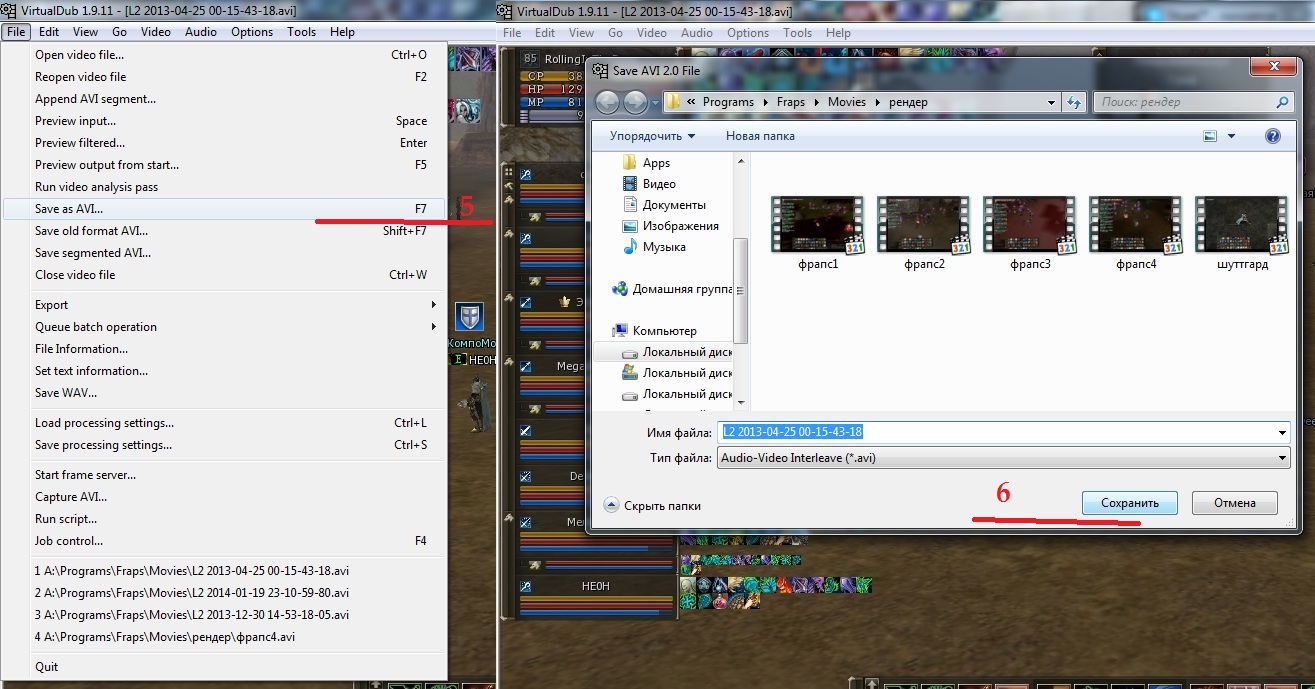Choose Save old format AVI
This screenshot has height=689, width=1315.
click(225, 231)
